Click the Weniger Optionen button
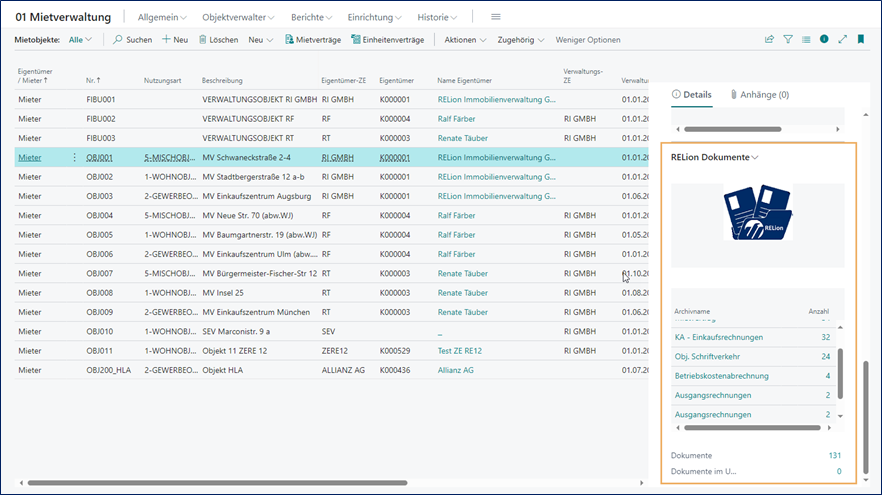Screen dimensions: 882x495 click(588, 40)
